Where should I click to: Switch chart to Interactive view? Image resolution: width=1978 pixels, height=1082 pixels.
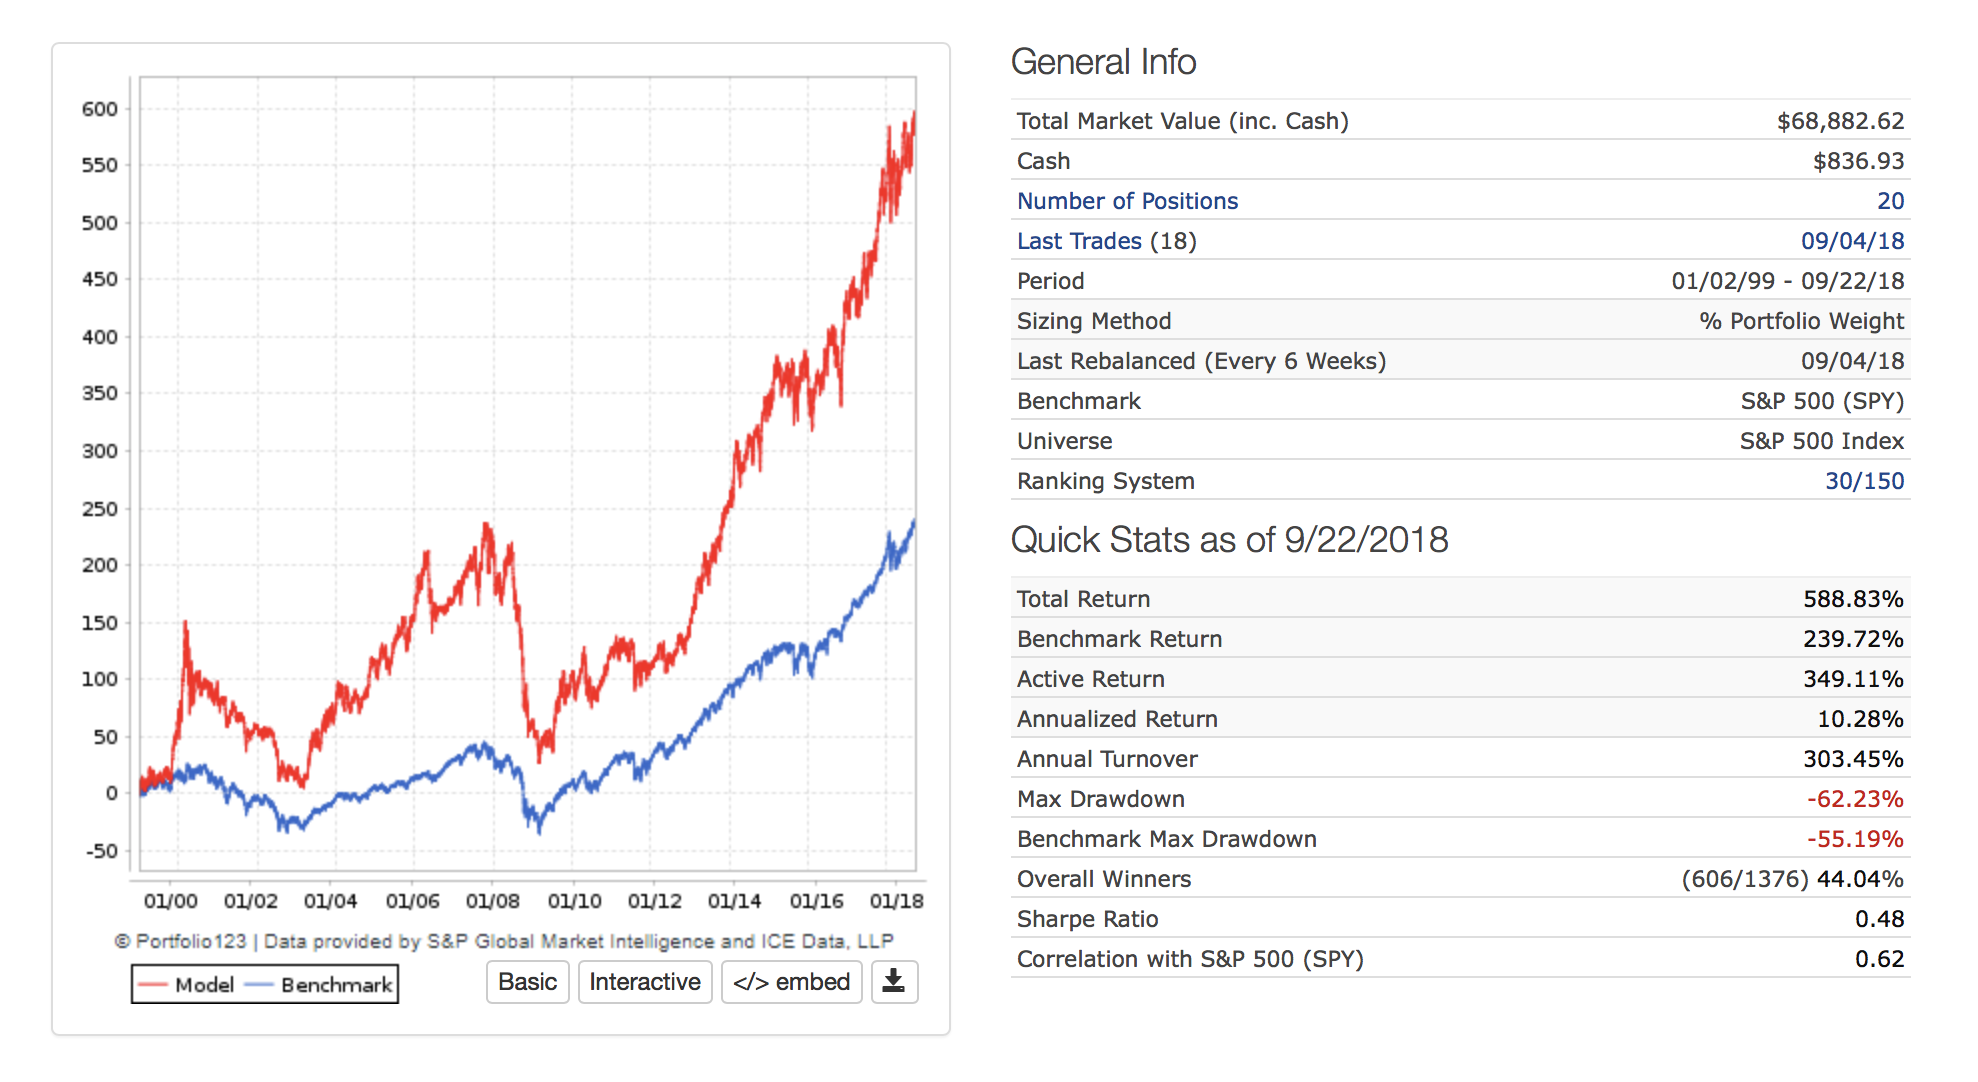[645, 982]
